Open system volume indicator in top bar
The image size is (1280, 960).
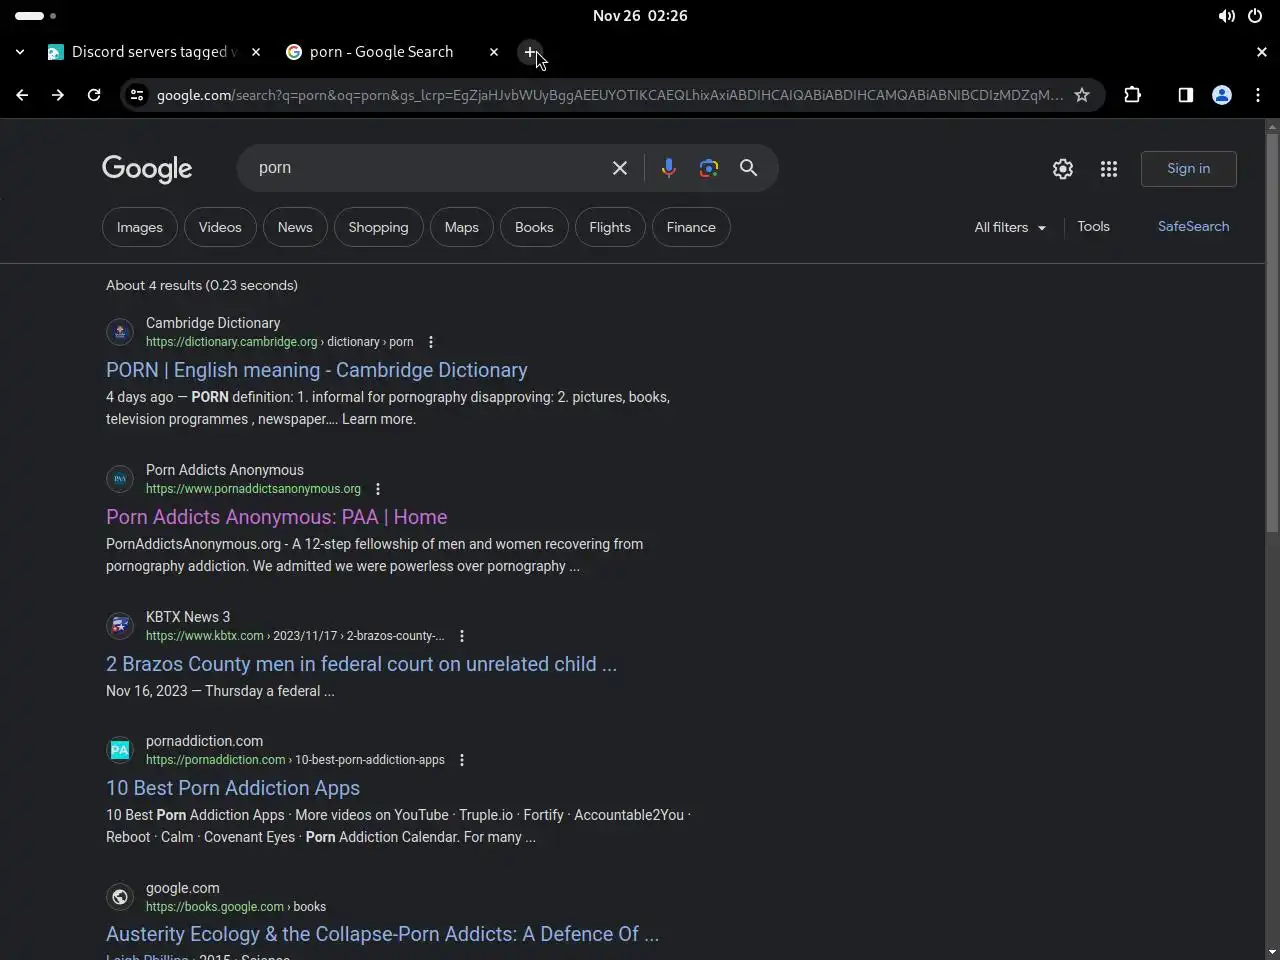pos(1226,16)
